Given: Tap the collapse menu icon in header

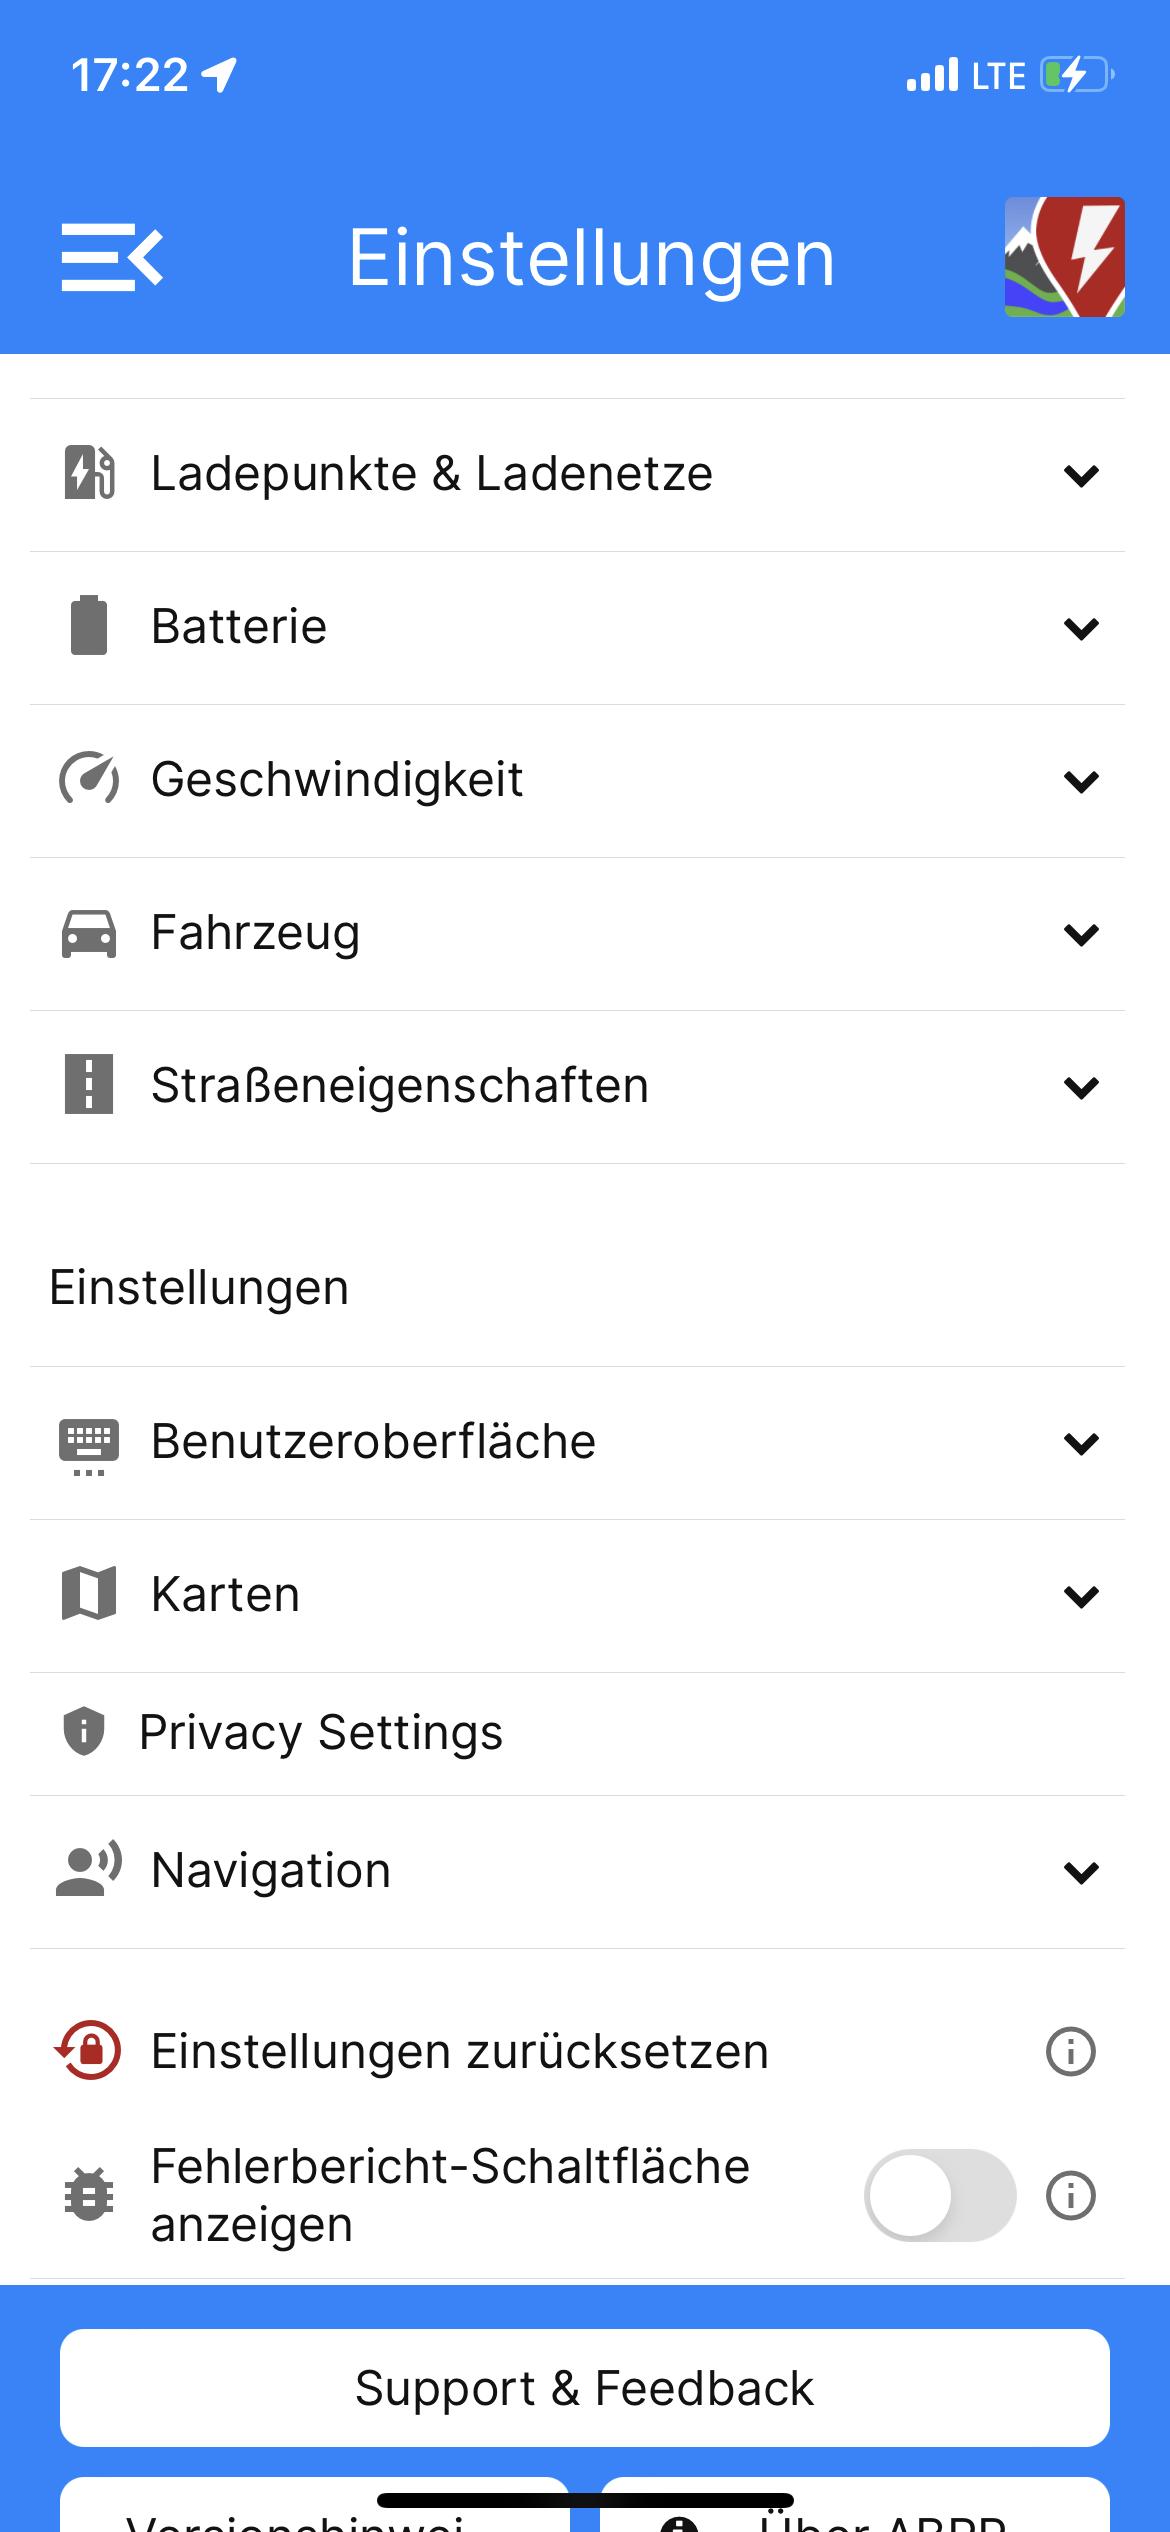Looking at the screenshot, I should [x=112, y=258].
